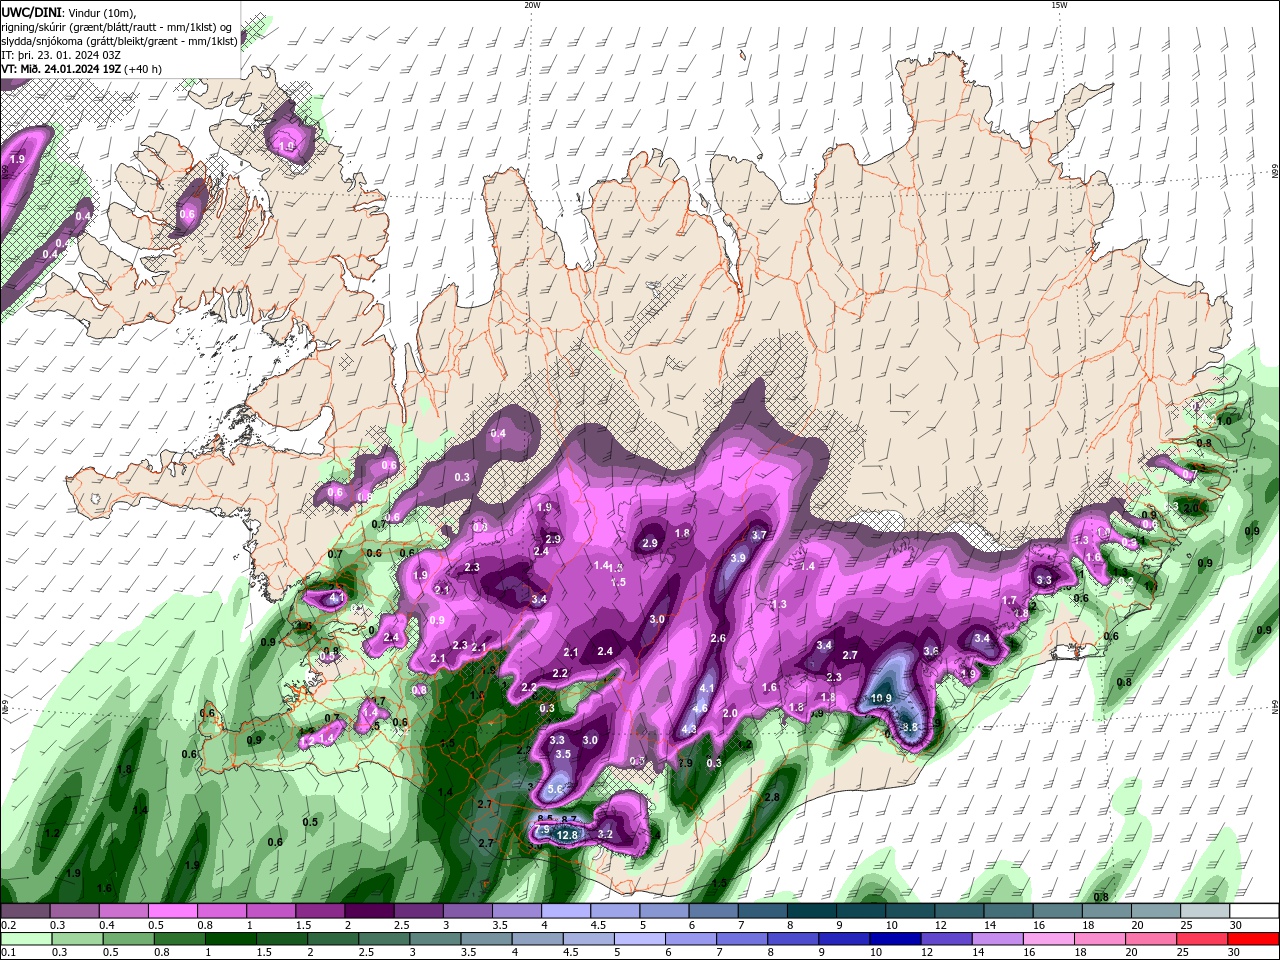1280x960 pixels.
Task: Select the dark blue 10 mm rain legend swatch
Action: (893, 939)
